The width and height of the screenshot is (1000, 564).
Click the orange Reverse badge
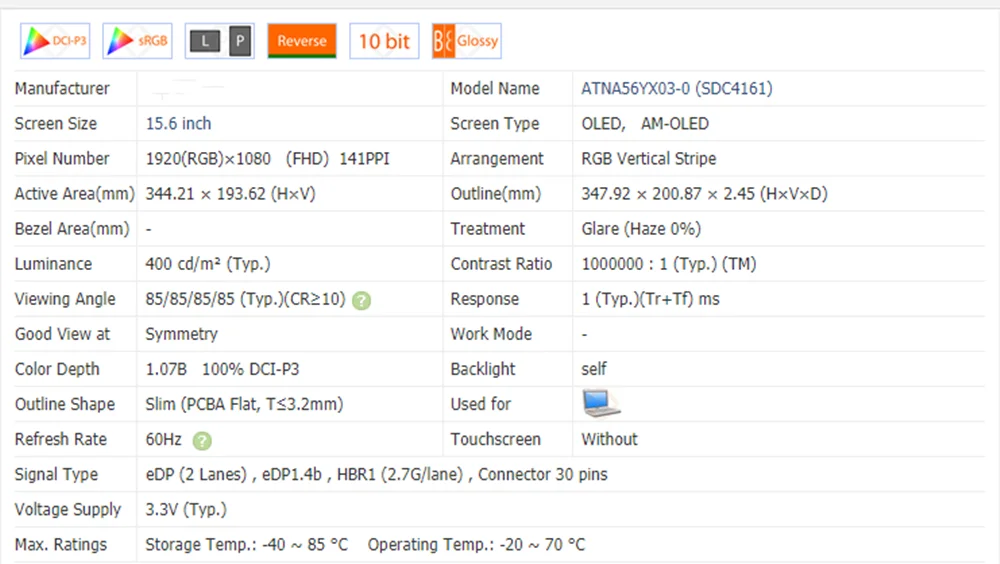coord(302,41)
